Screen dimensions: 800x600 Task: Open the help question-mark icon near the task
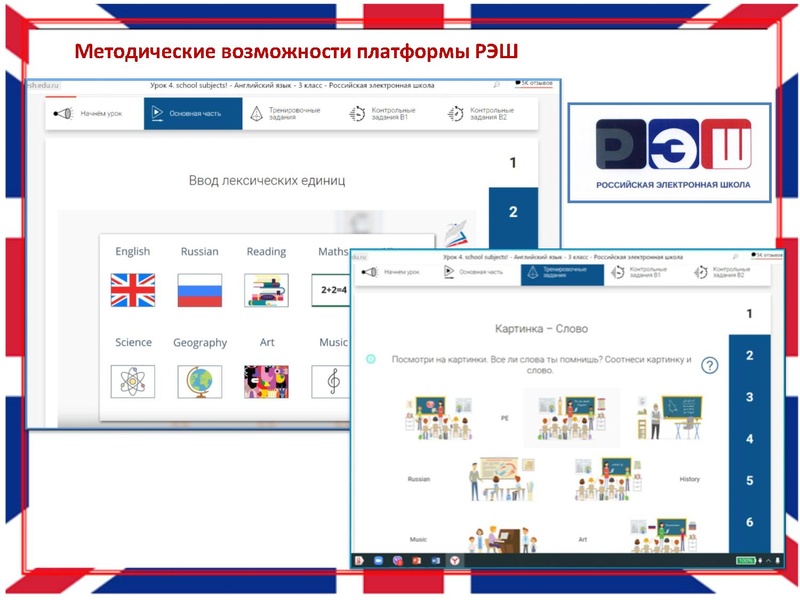click(x=708, y=364)
